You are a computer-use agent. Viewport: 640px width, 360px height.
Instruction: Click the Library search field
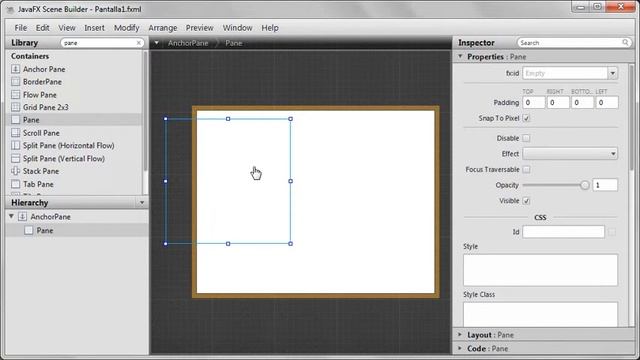(102, 43)
